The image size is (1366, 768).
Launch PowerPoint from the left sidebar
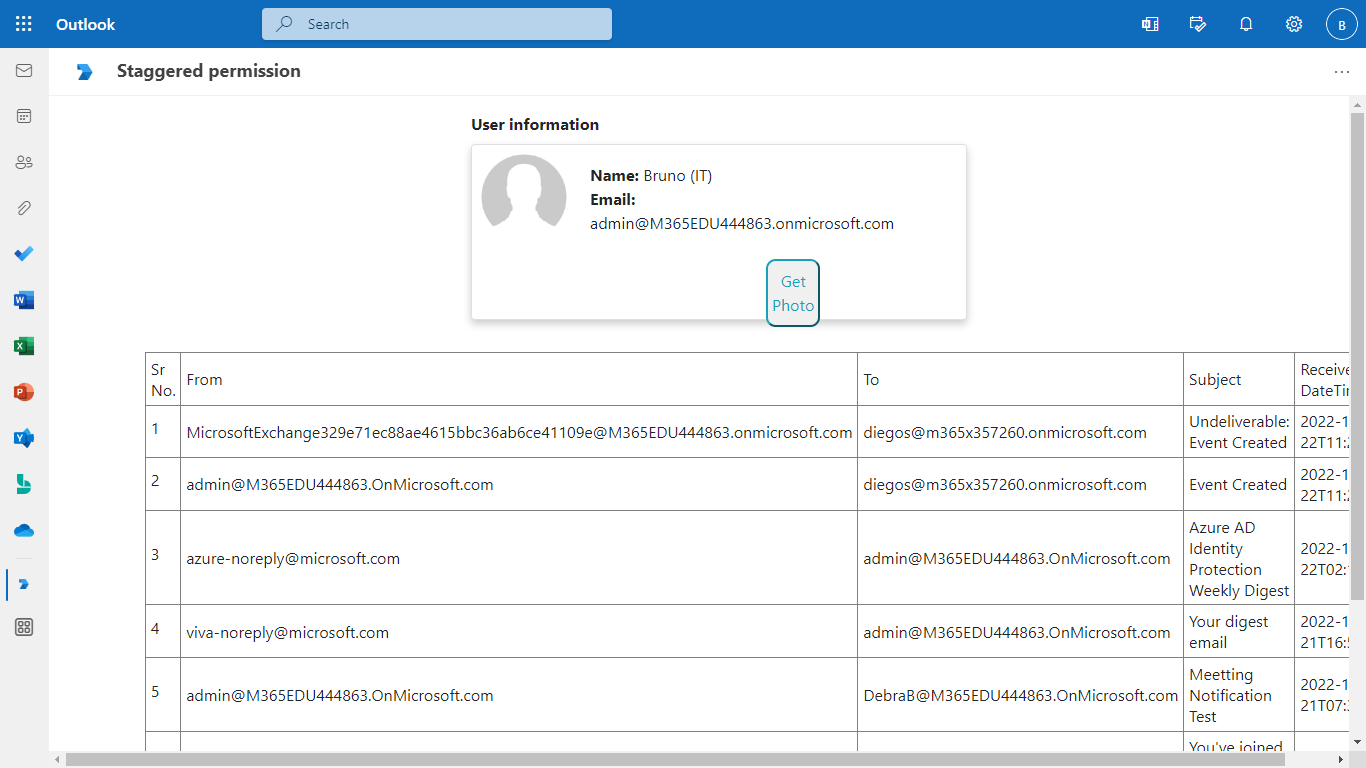(24, 392)
